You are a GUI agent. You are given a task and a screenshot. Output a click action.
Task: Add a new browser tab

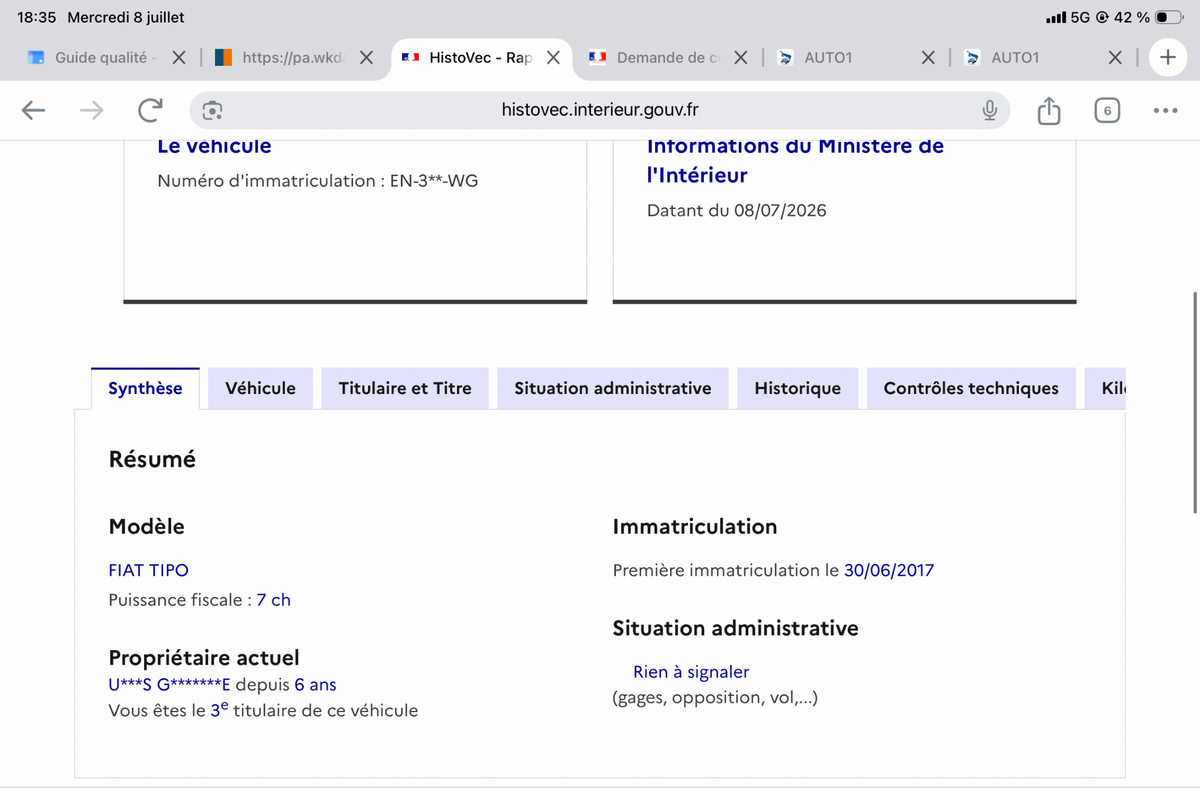1167,58
